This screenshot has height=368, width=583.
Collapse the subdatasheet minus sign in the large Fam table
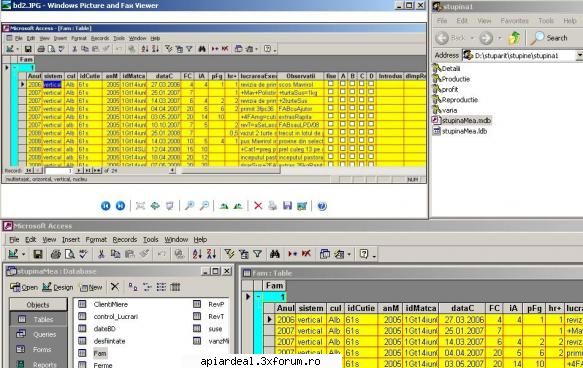click(x=259, y=297)
